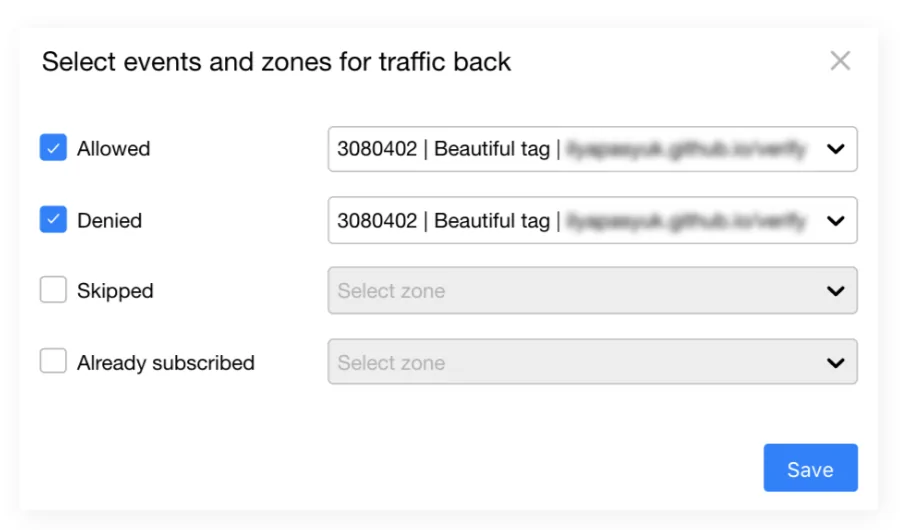Click the Allowed label text
912x530 pixels.
click(x=113, y=149)
